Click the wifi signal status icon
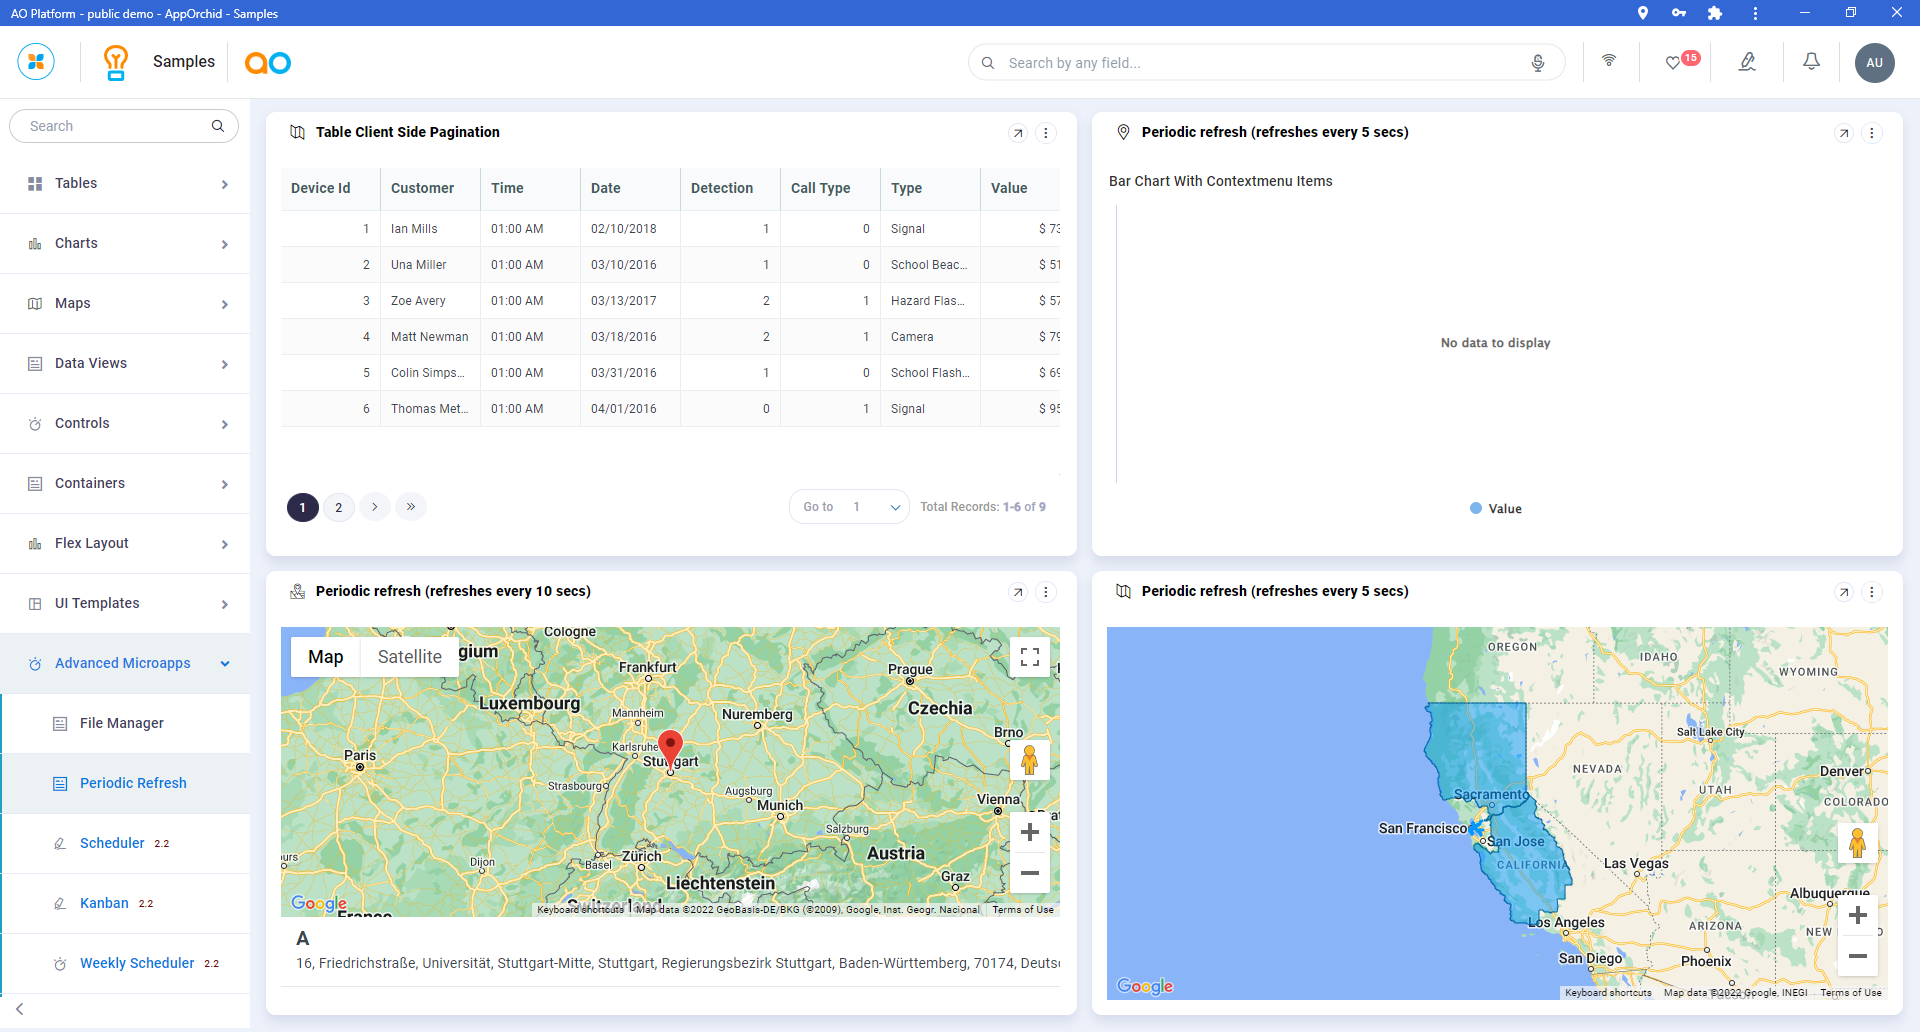The width and height of the screenshot is (1920, 1032). pyautogui.click(x=1609, y=61)
